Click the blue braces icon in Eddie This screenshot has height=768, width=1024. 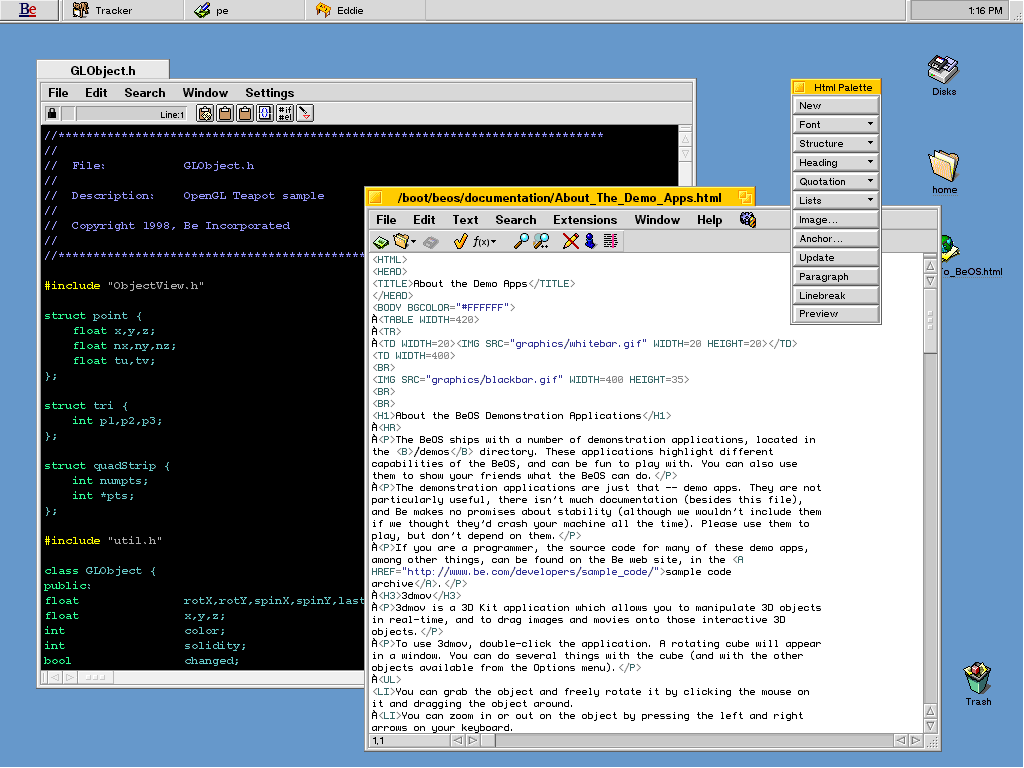point(265,114)
